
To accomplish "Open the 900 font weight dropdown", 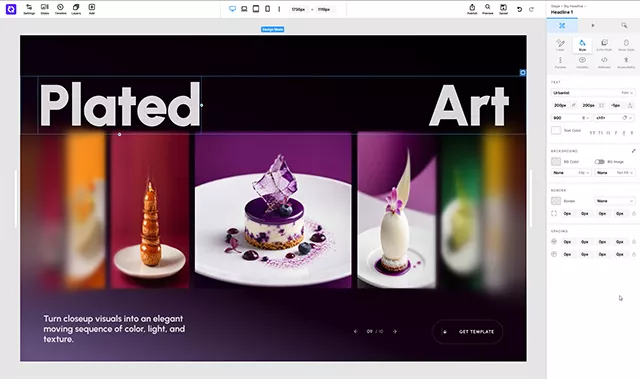I will pos(571,117).
